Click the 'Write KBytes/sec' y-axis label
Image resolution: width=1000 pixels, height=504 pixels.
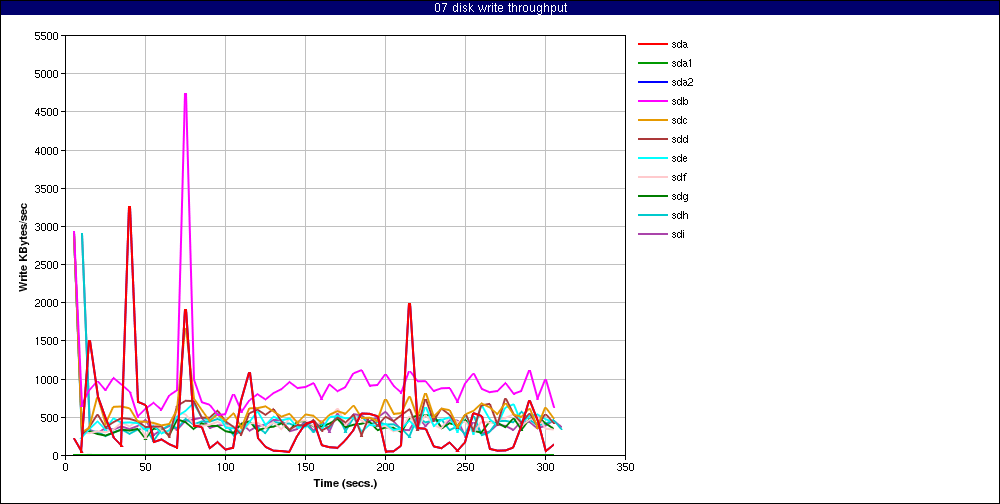pos(23,246)
